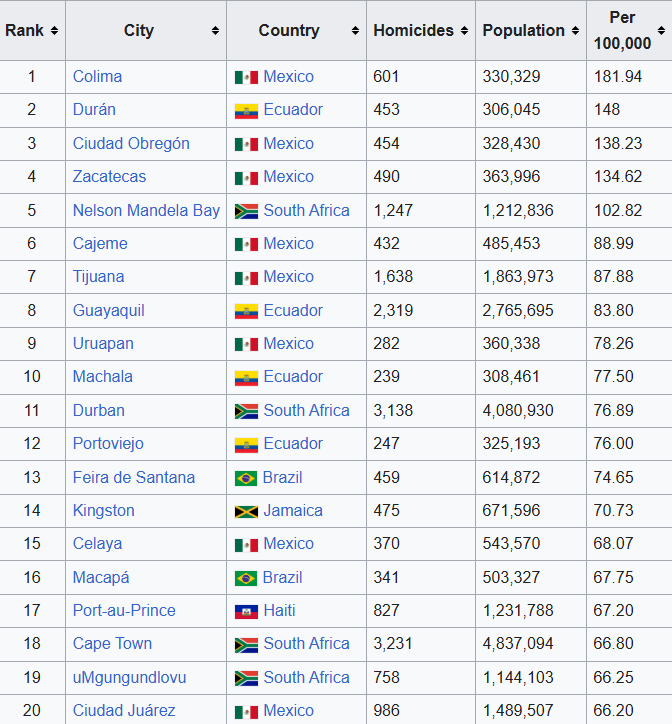Click the Brazil flag in Feira de Santana row
This screenshot has width=672, height=724.
tap(246, 478)
